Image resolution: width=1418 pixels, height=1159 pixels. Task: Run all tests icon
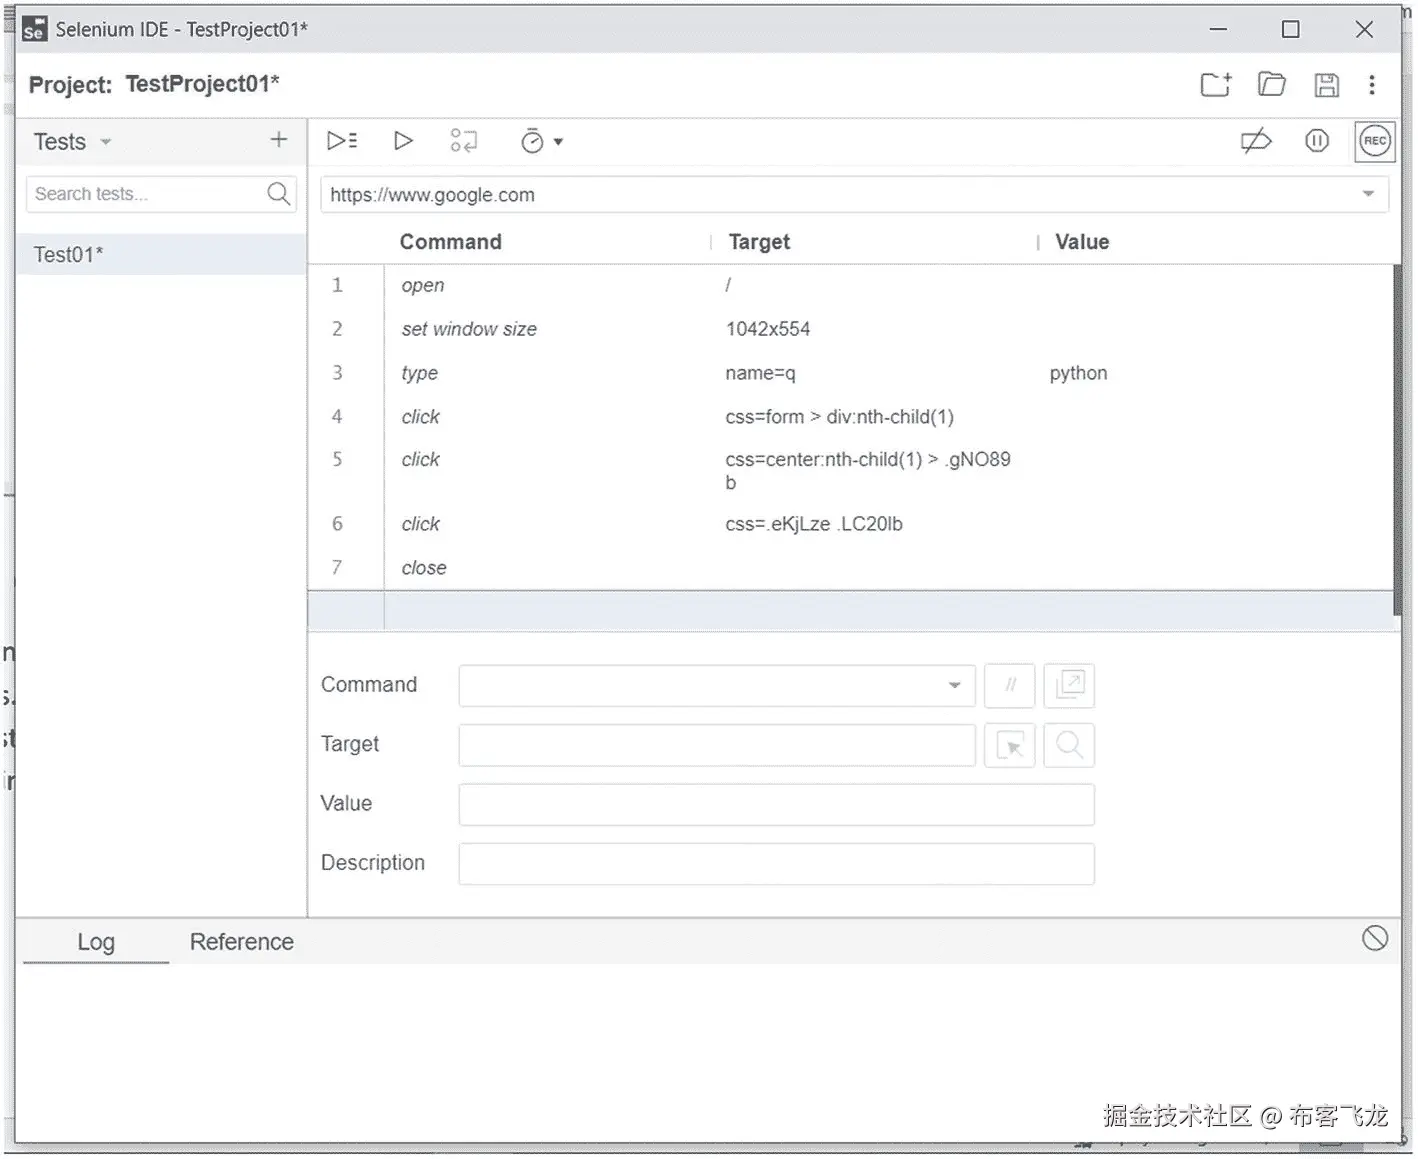342,141
